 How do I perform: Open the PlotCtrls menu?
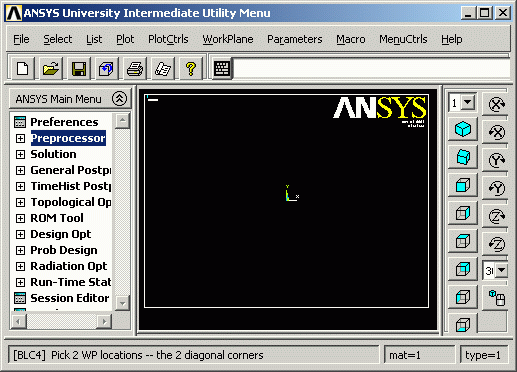pyautogui.click(x=168, y=39)
